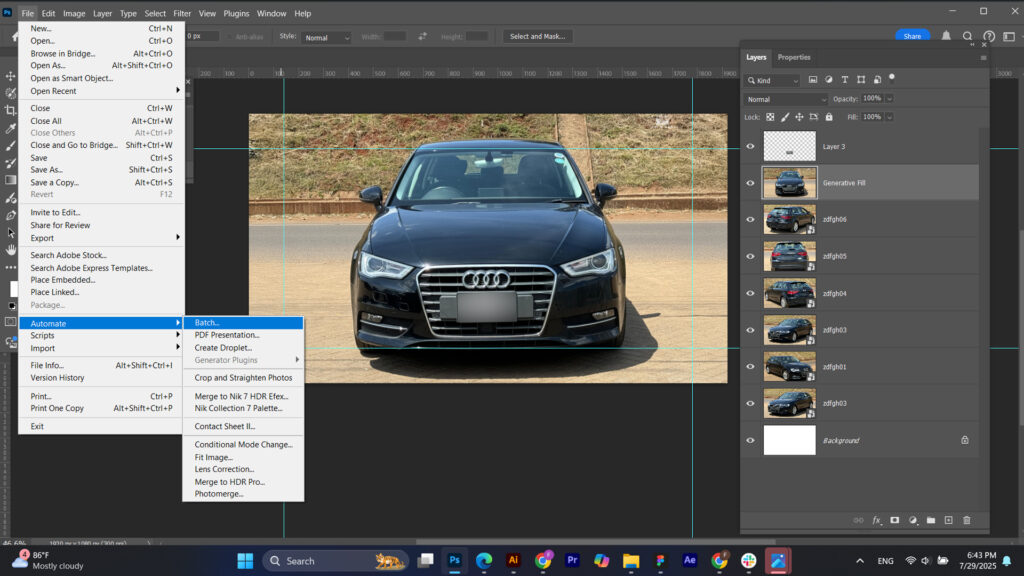The height and width of the screenshot is (576, 1024).
Task: Click the Opacity 100% value field
Action: tap(872, 99)
